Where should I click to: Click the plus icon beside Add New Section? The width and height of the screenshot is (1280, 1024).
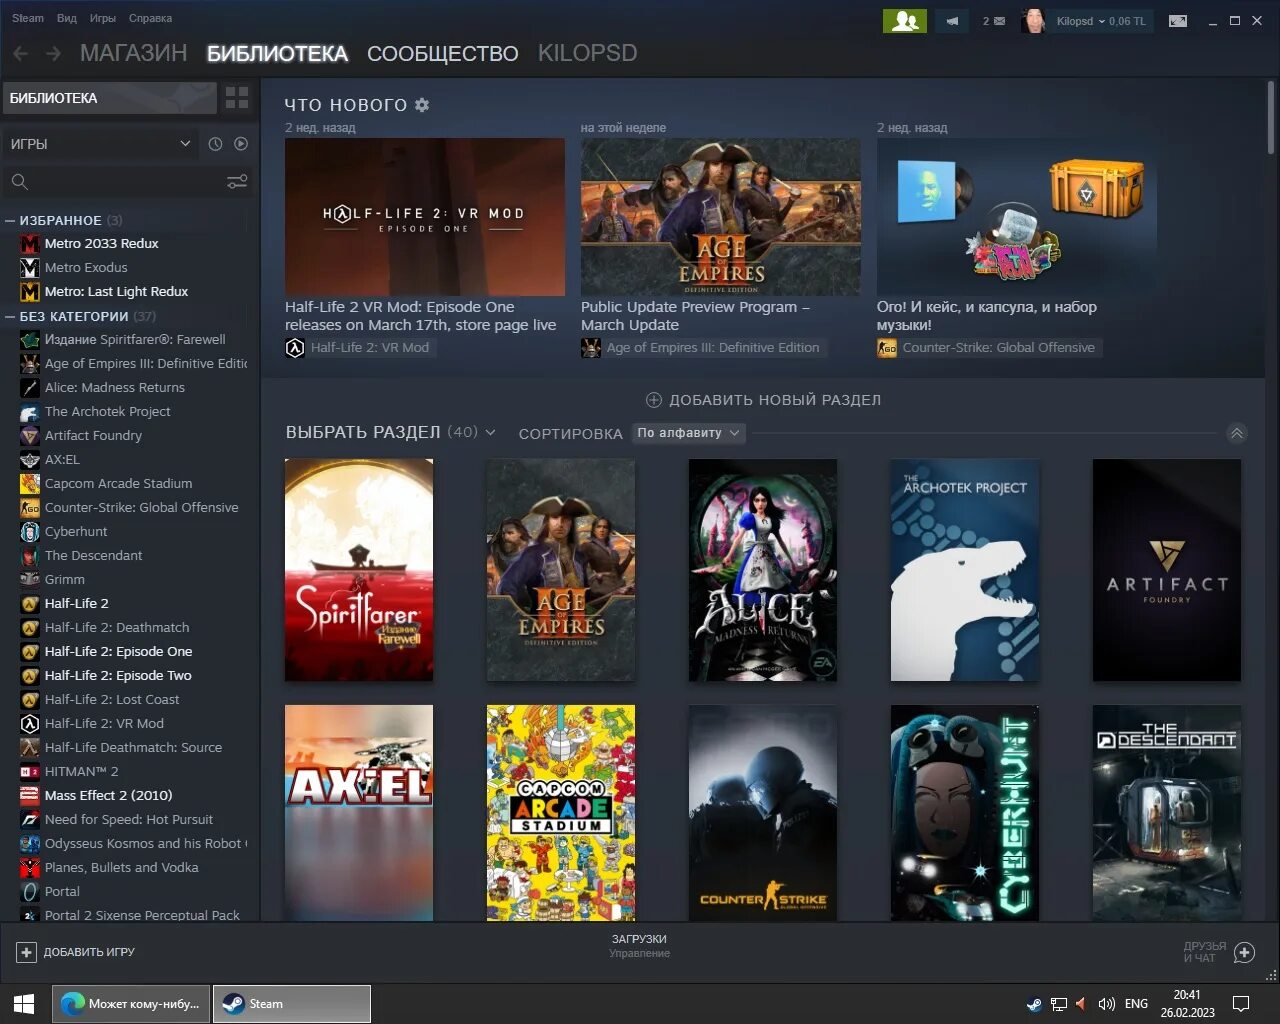coord(654,400)
